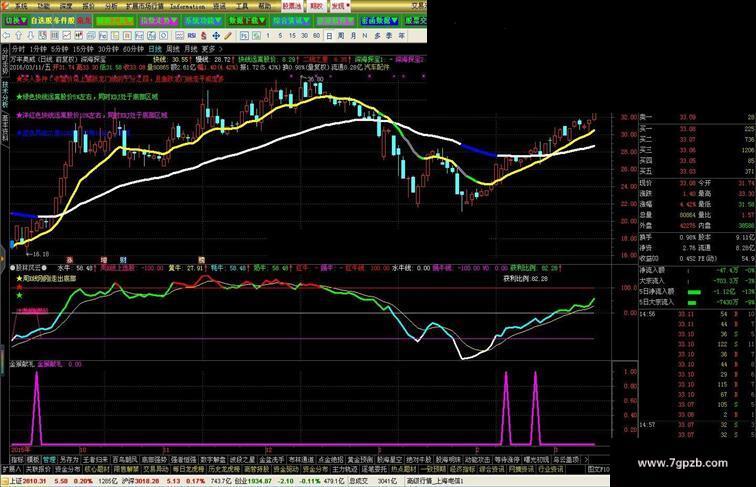Toggle the 季 quarterly period button
The image size is (756, 487).
click(389, 36)
